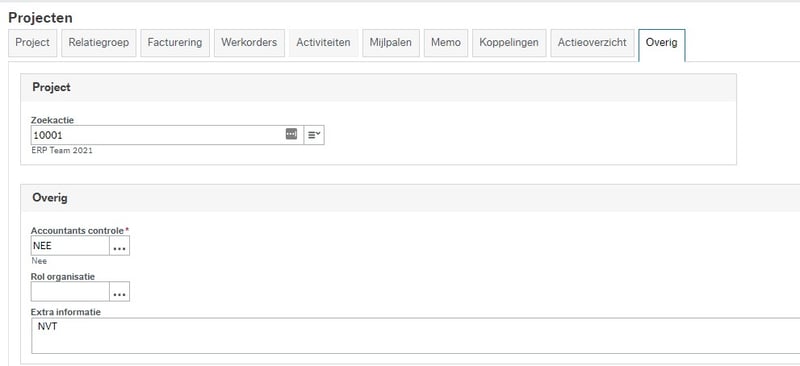This screenshot has height=366, width=800.
Task: Switch to the Memo tab
Action: [446, 43]
